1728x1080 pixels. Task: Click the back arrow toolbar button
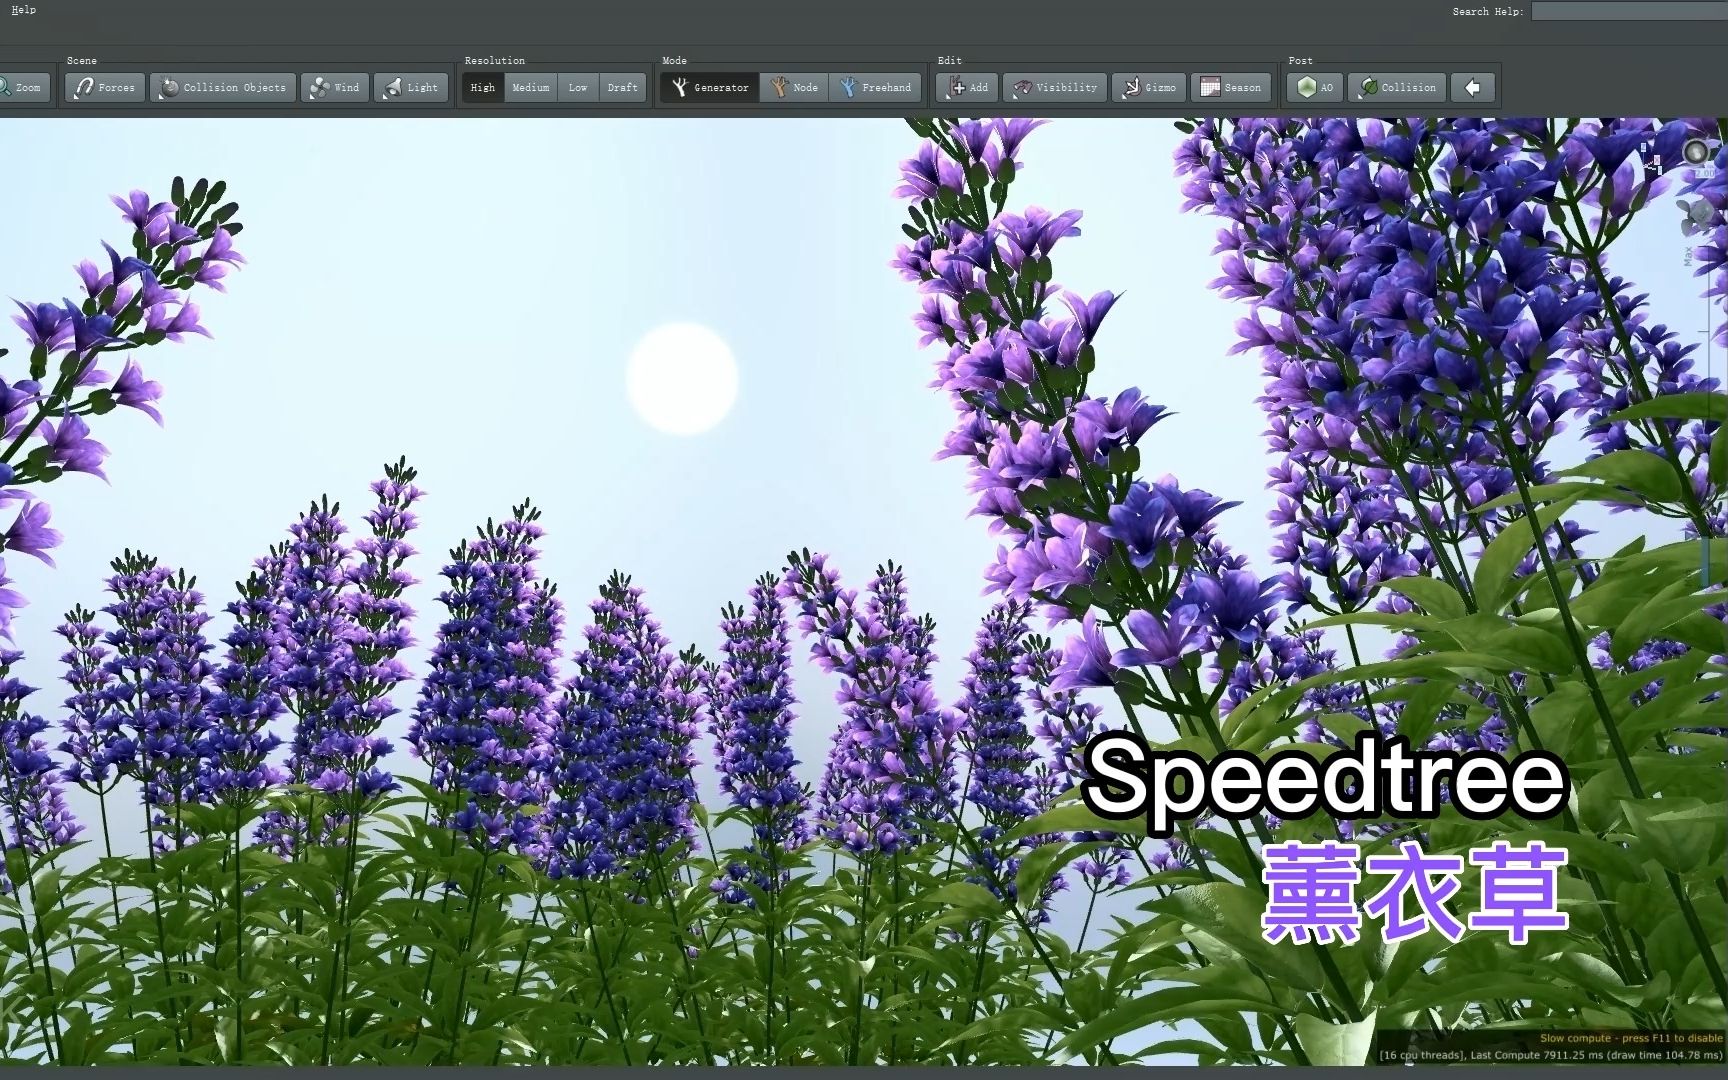(x=1472, y=88)
